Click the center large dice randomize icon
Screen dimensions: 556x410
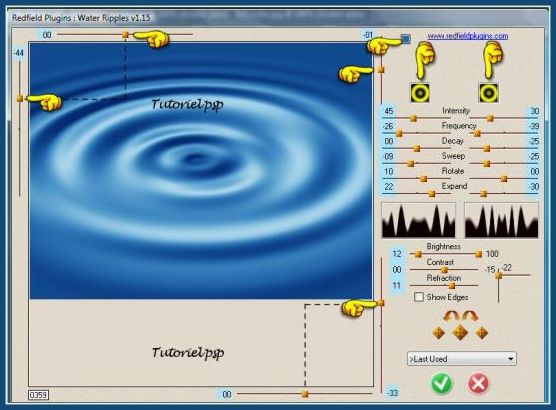coord(460,333)
